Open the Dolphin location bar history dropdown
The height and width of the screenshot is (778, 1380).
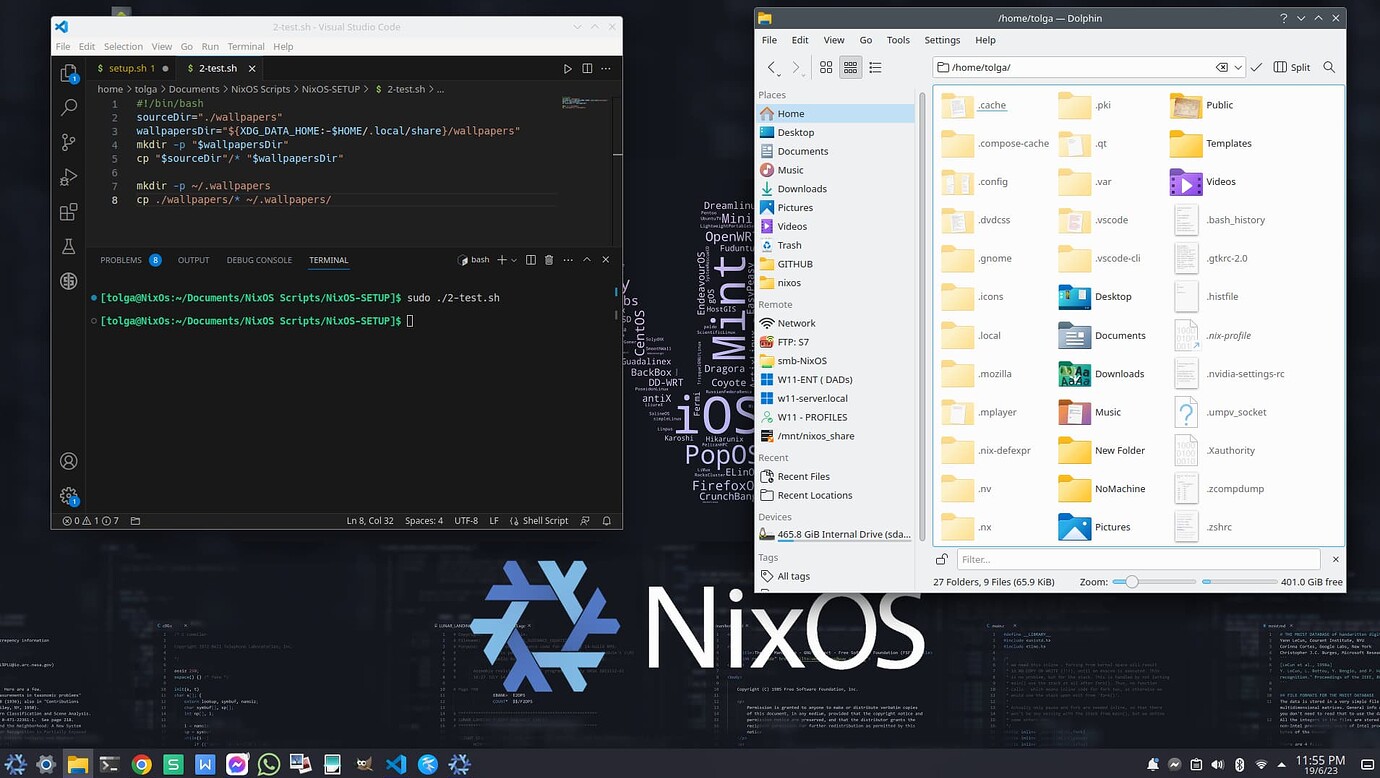point(1239,67)
